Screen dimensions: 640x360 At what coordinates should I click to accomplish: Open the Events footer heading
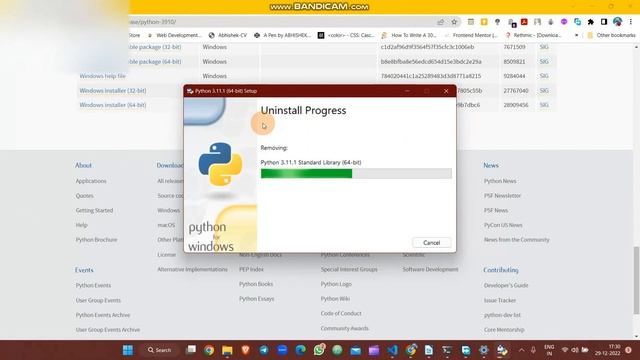click(84, 270)
